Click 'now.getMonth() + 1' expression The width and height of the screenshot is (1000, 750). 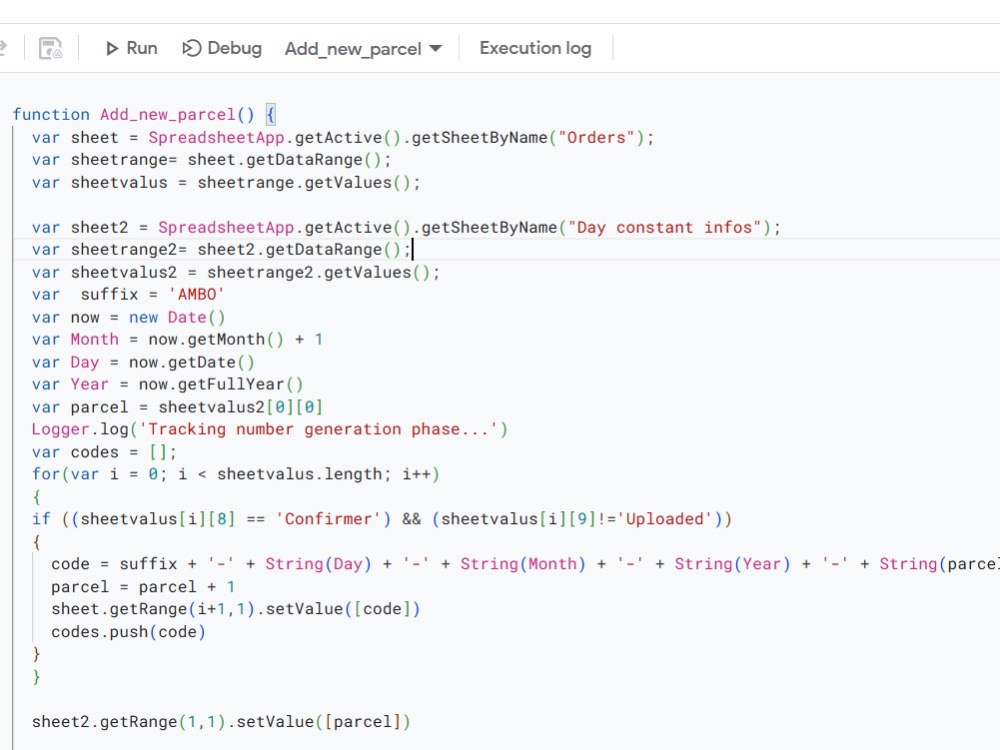236,339
